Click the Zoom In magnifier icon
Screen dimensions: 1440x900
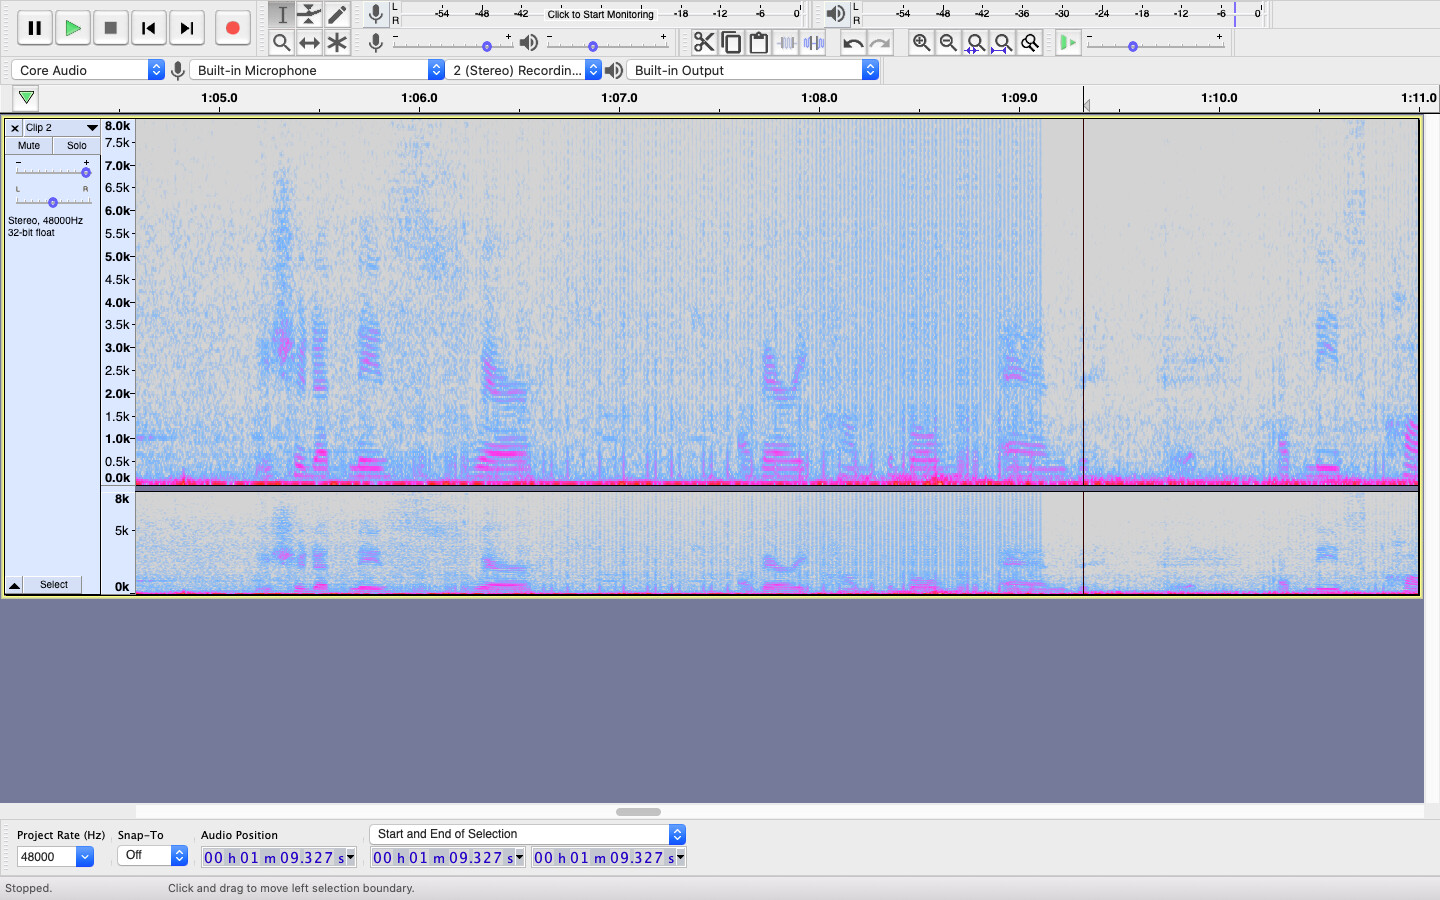click(x=921, y=43)
